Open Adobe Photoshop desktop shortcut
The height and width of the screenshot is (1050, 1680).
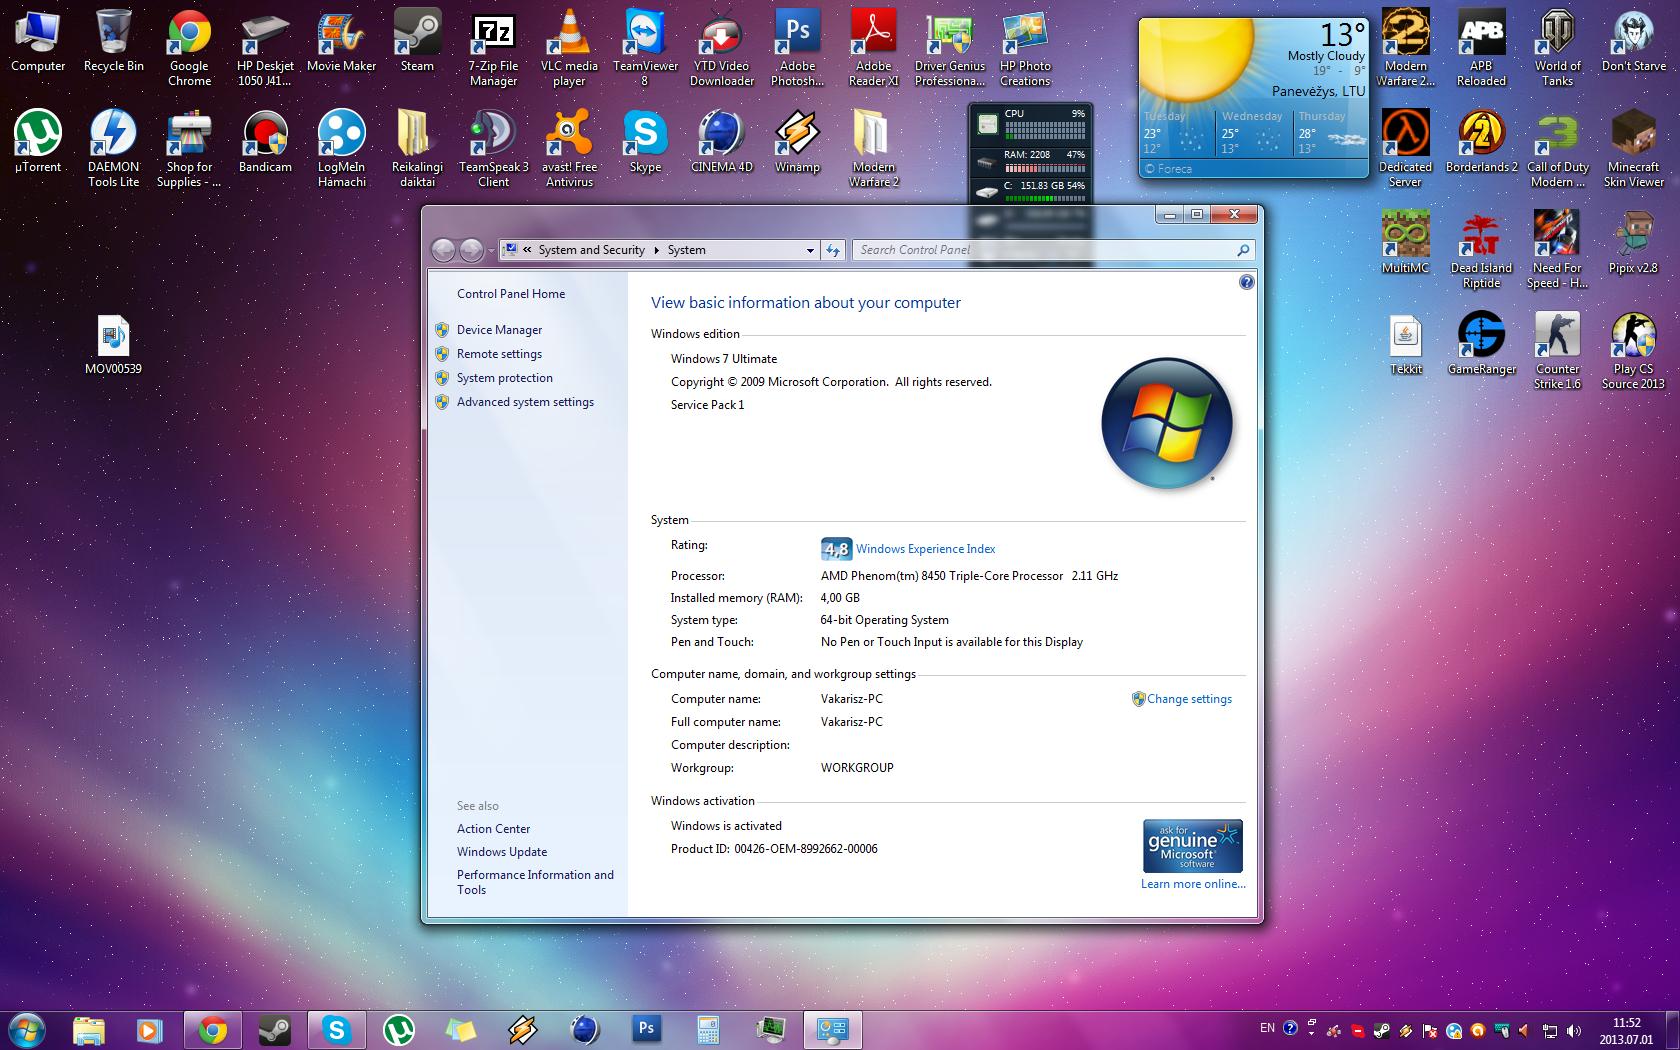pyautogui.click(x=797, y=48)
